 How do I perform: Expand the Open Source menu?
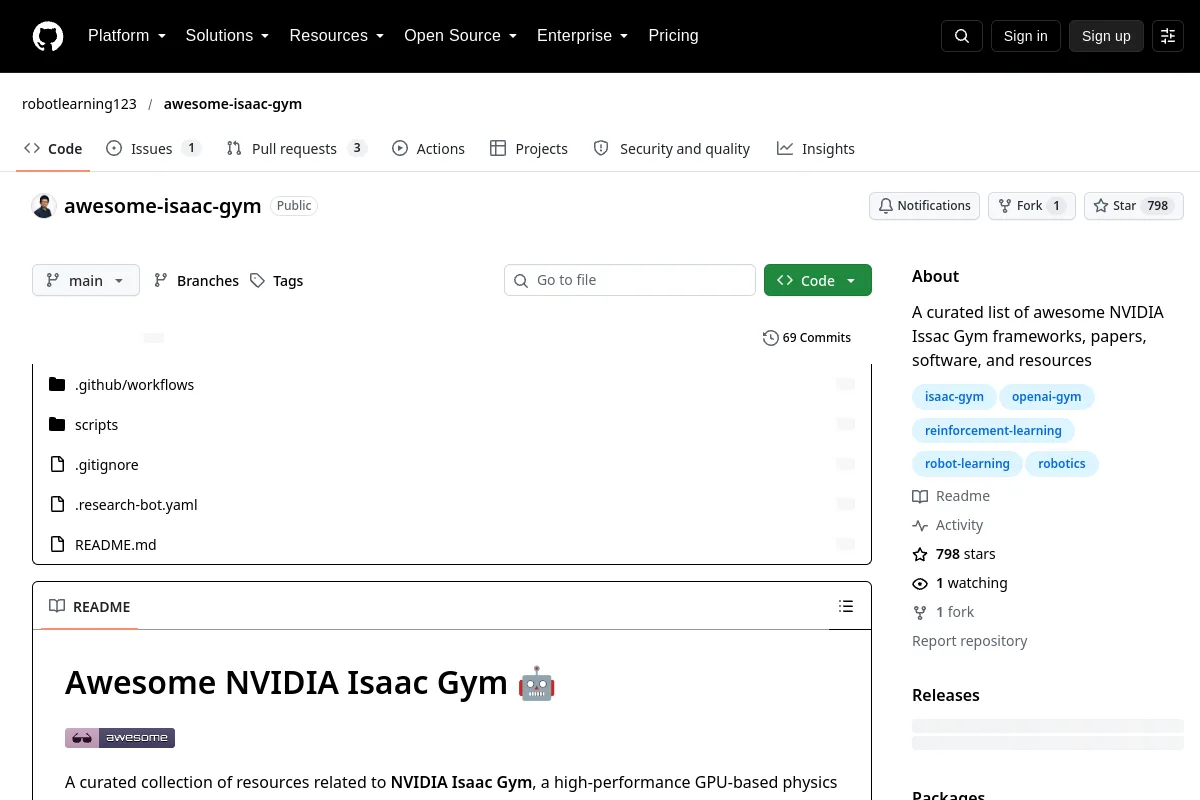pos(460,36)
